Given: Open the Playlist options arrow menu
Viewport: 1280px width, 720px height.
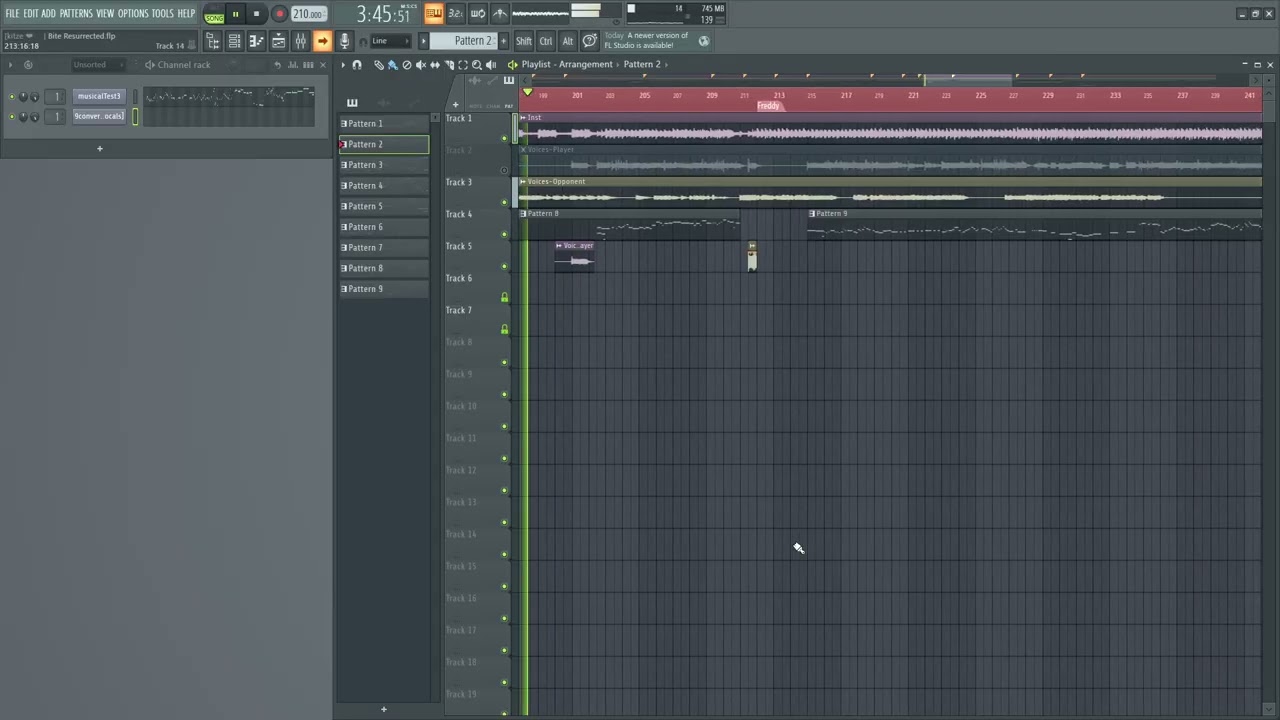Looking at the screenshot, I should 343,65.
